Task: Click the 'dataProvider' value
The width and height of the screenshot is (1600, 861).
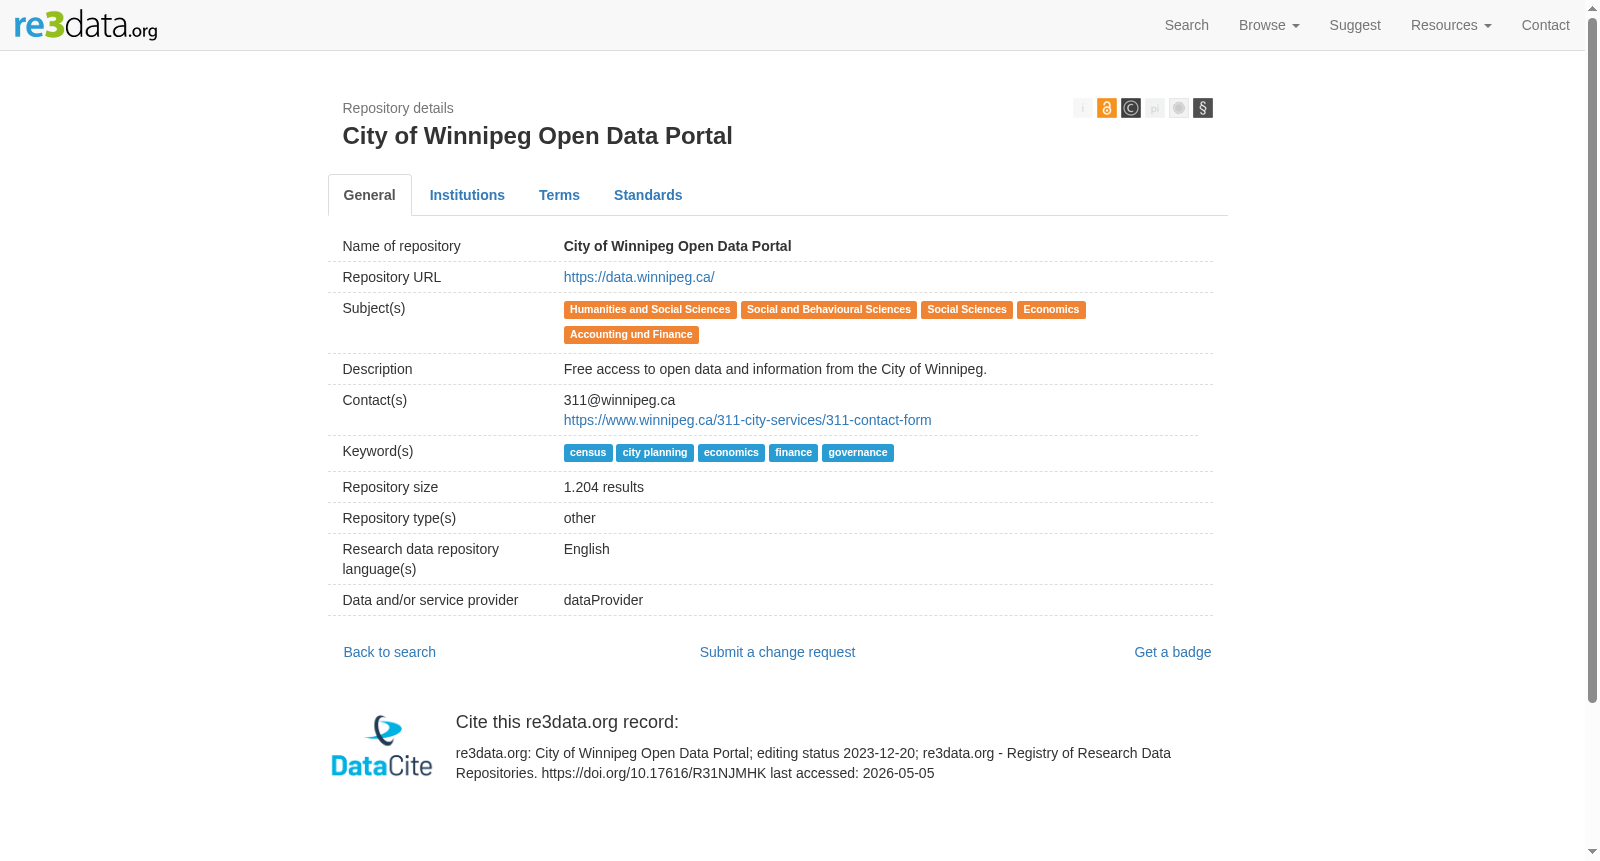Action: click(x=603, y=600)
